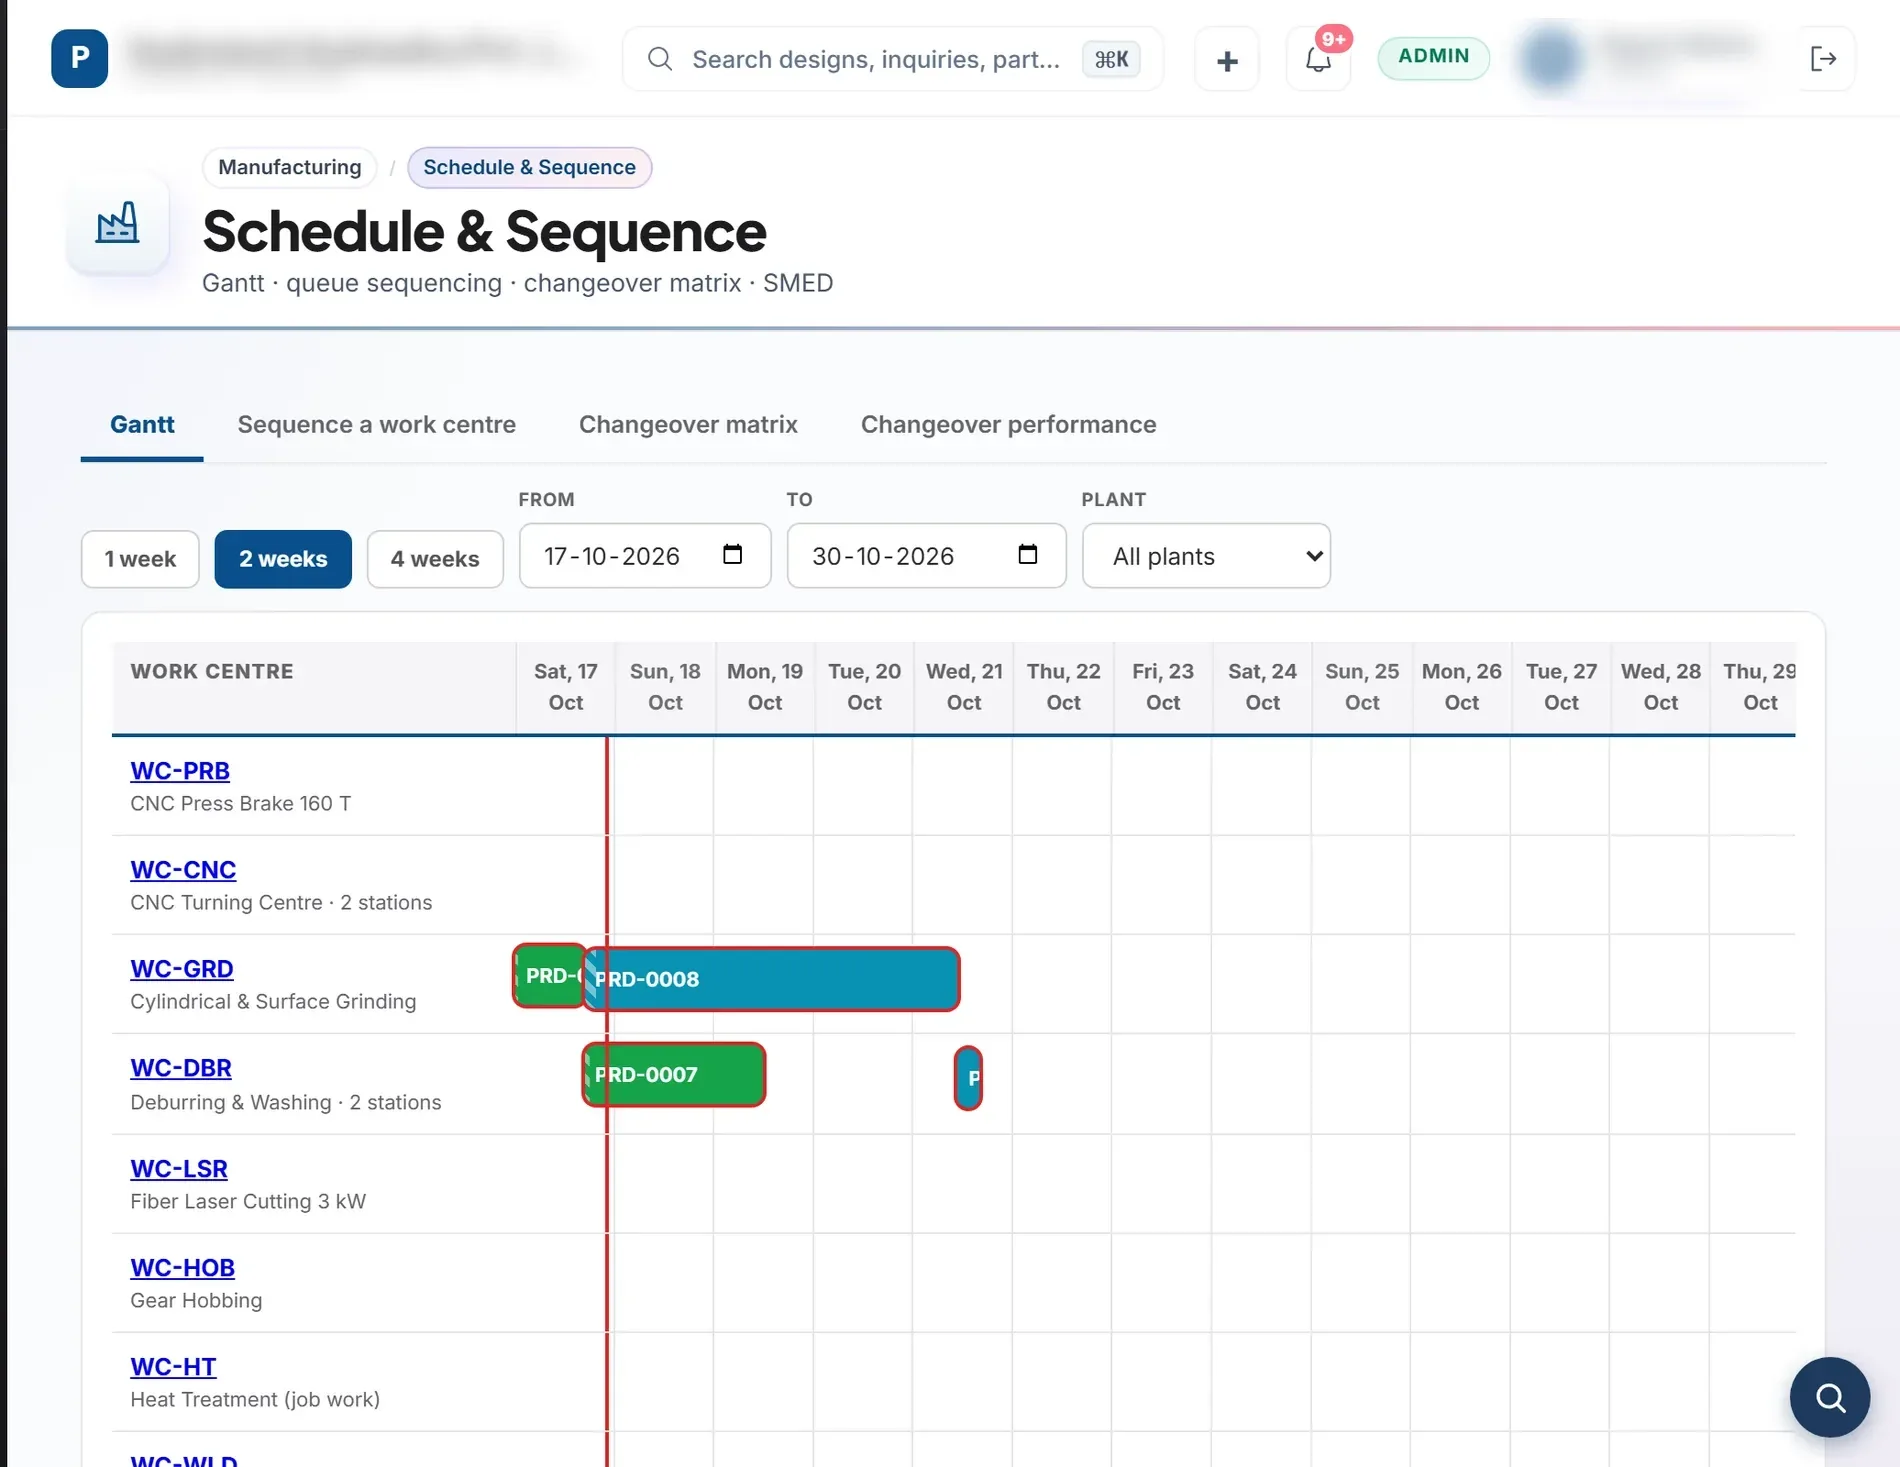Click the logout icon
This screenshot has width=1900, height=1467.
coord(1824,59)
